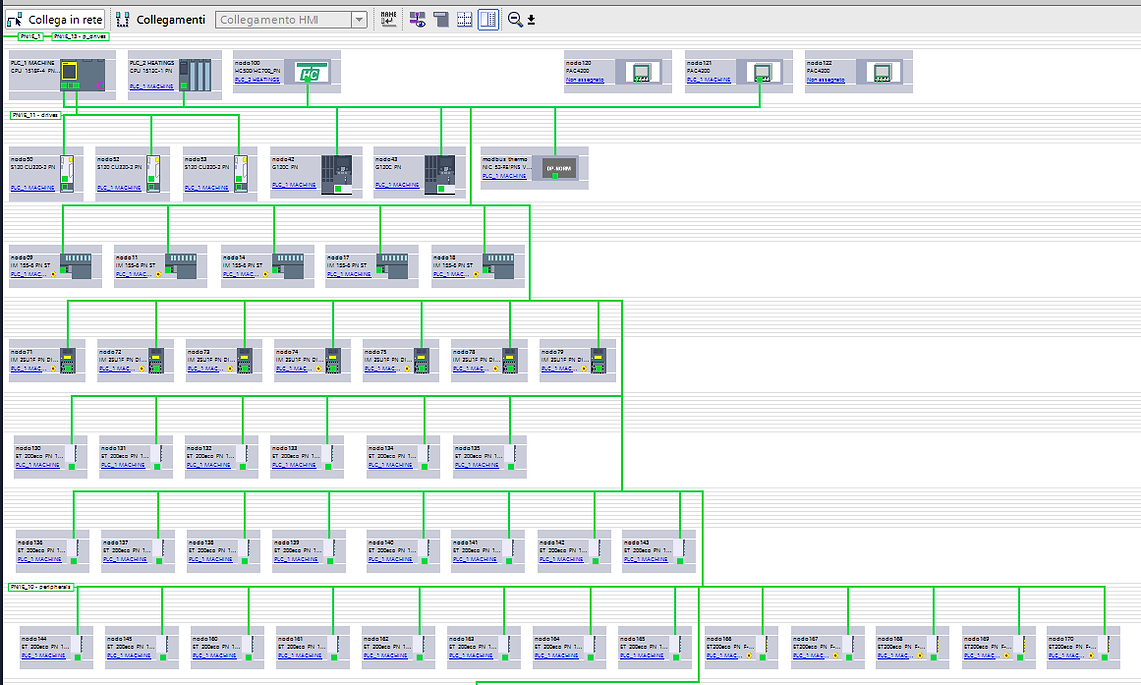Open PLC_1 MACHINE link on nodo163
The image size is (1141, 685).
471,655
